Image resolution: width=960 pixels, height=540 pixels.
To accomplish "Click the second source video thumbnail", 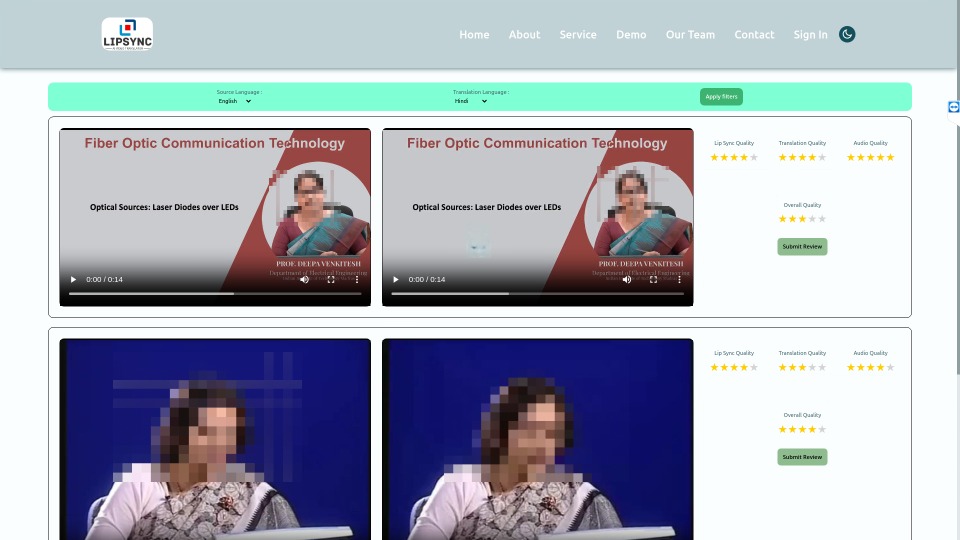I will point(215,439).
